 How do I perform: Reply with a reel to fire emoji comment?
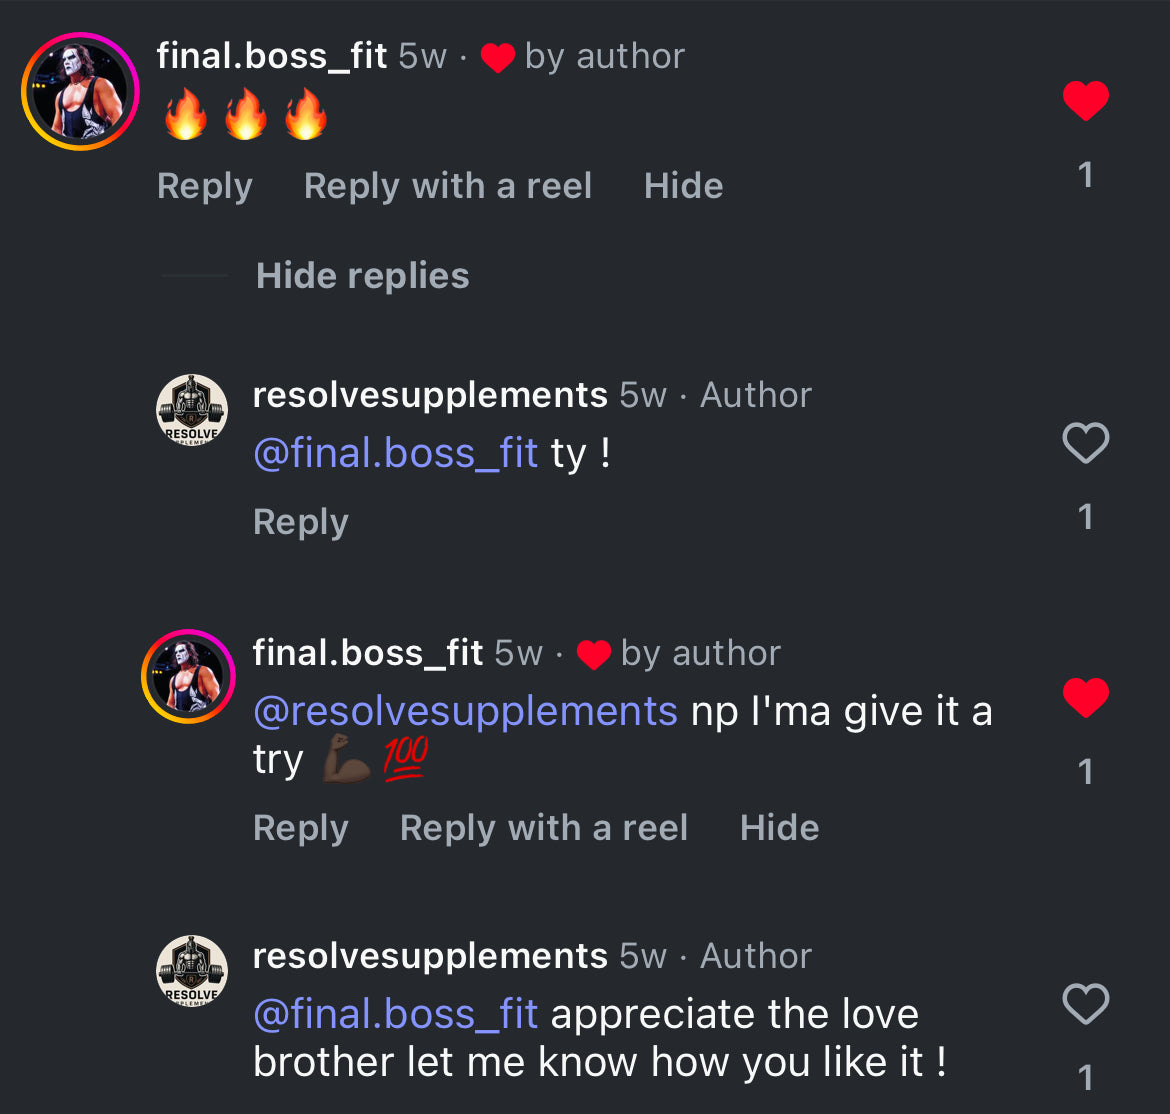click(x=447, y=186)
